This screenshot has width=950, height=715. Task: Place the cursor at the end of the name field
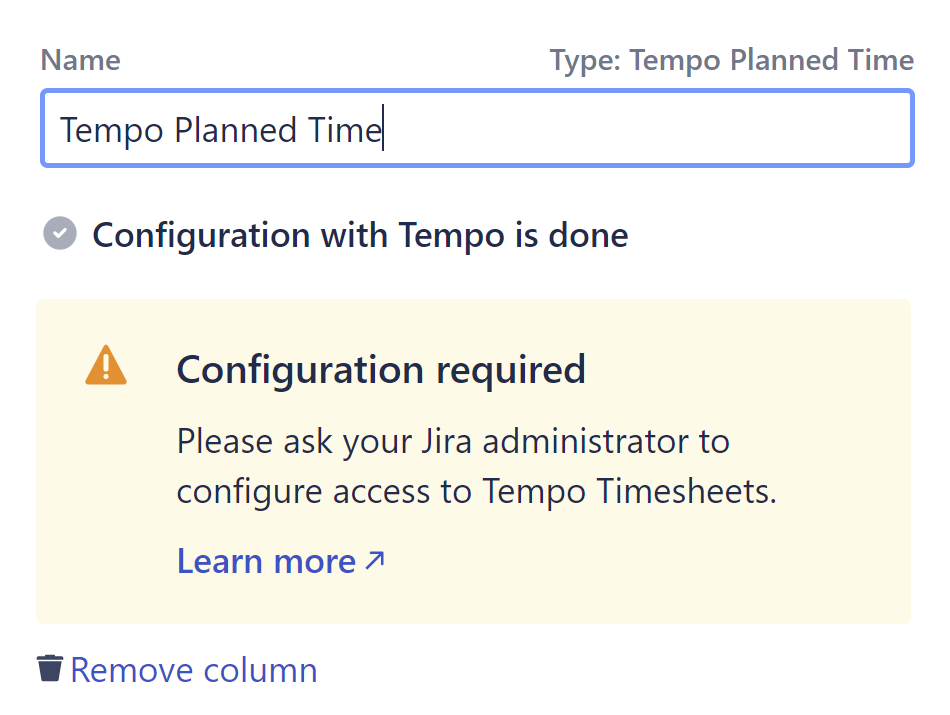(x=384, y=129)
